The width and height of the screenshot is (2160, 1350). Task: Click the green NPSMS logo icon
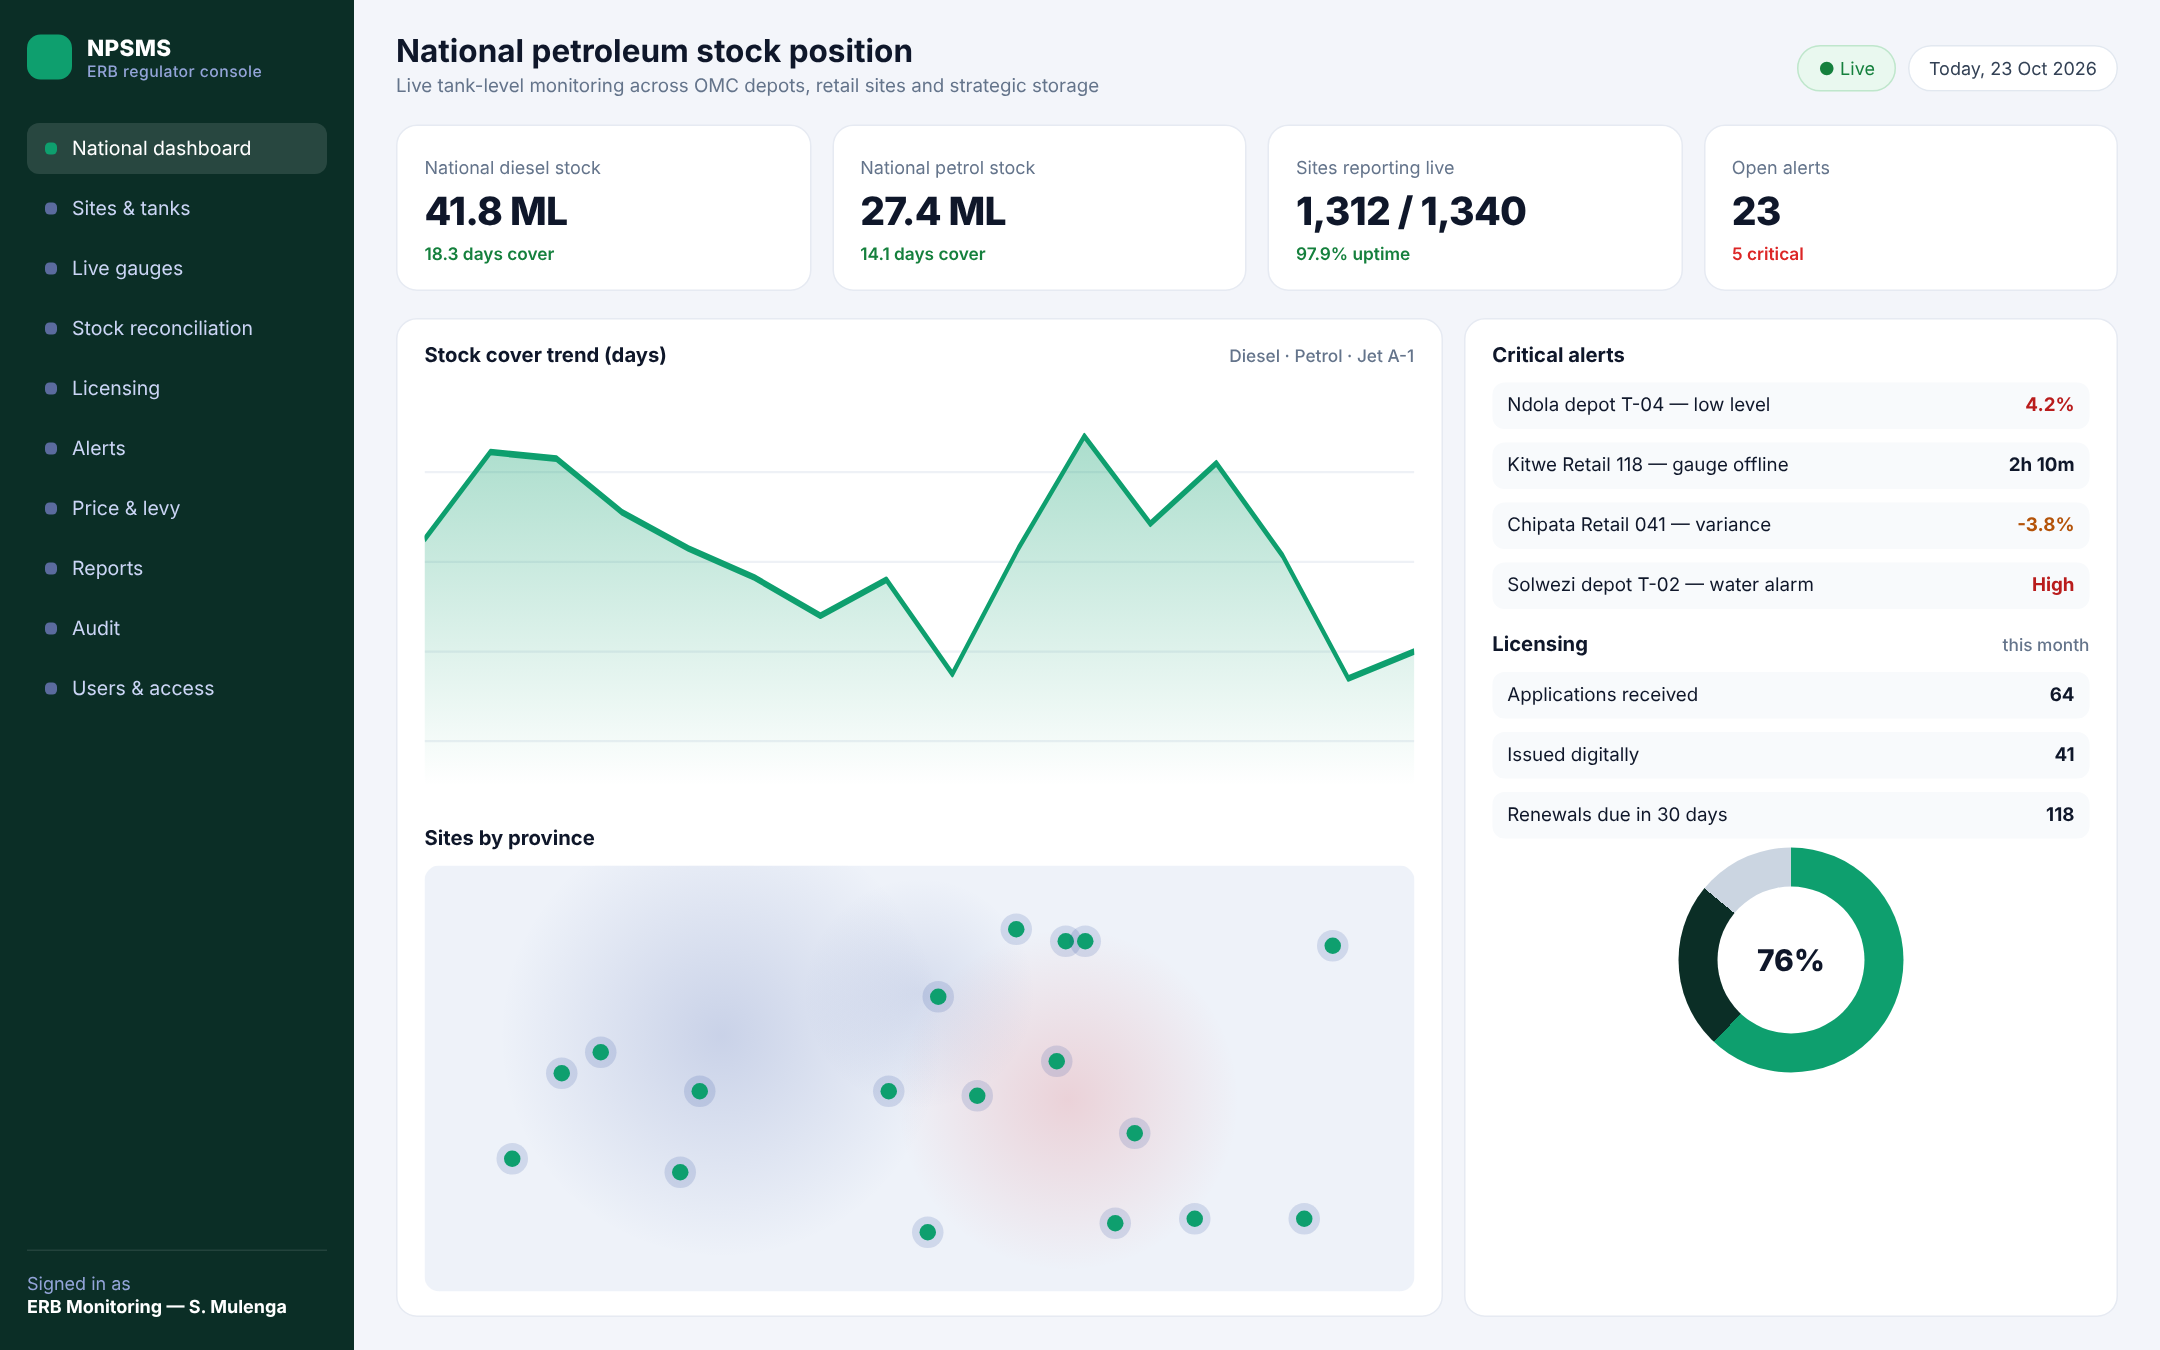[x=49, y=57]
